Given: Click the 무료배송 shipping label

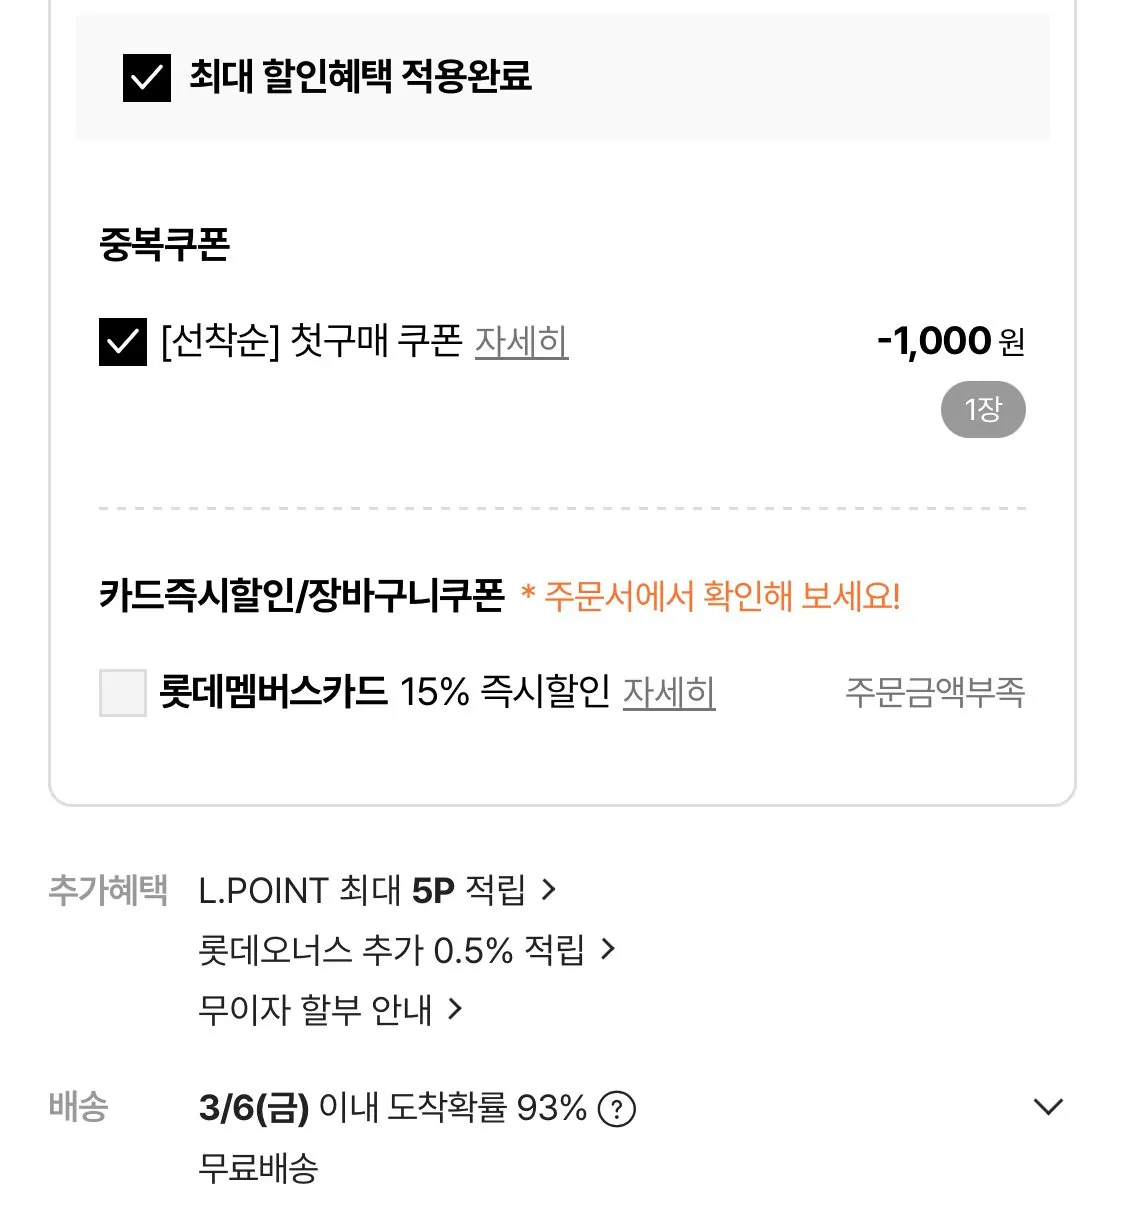Looking at the screenshot, I should click(x=258, y=1167).
